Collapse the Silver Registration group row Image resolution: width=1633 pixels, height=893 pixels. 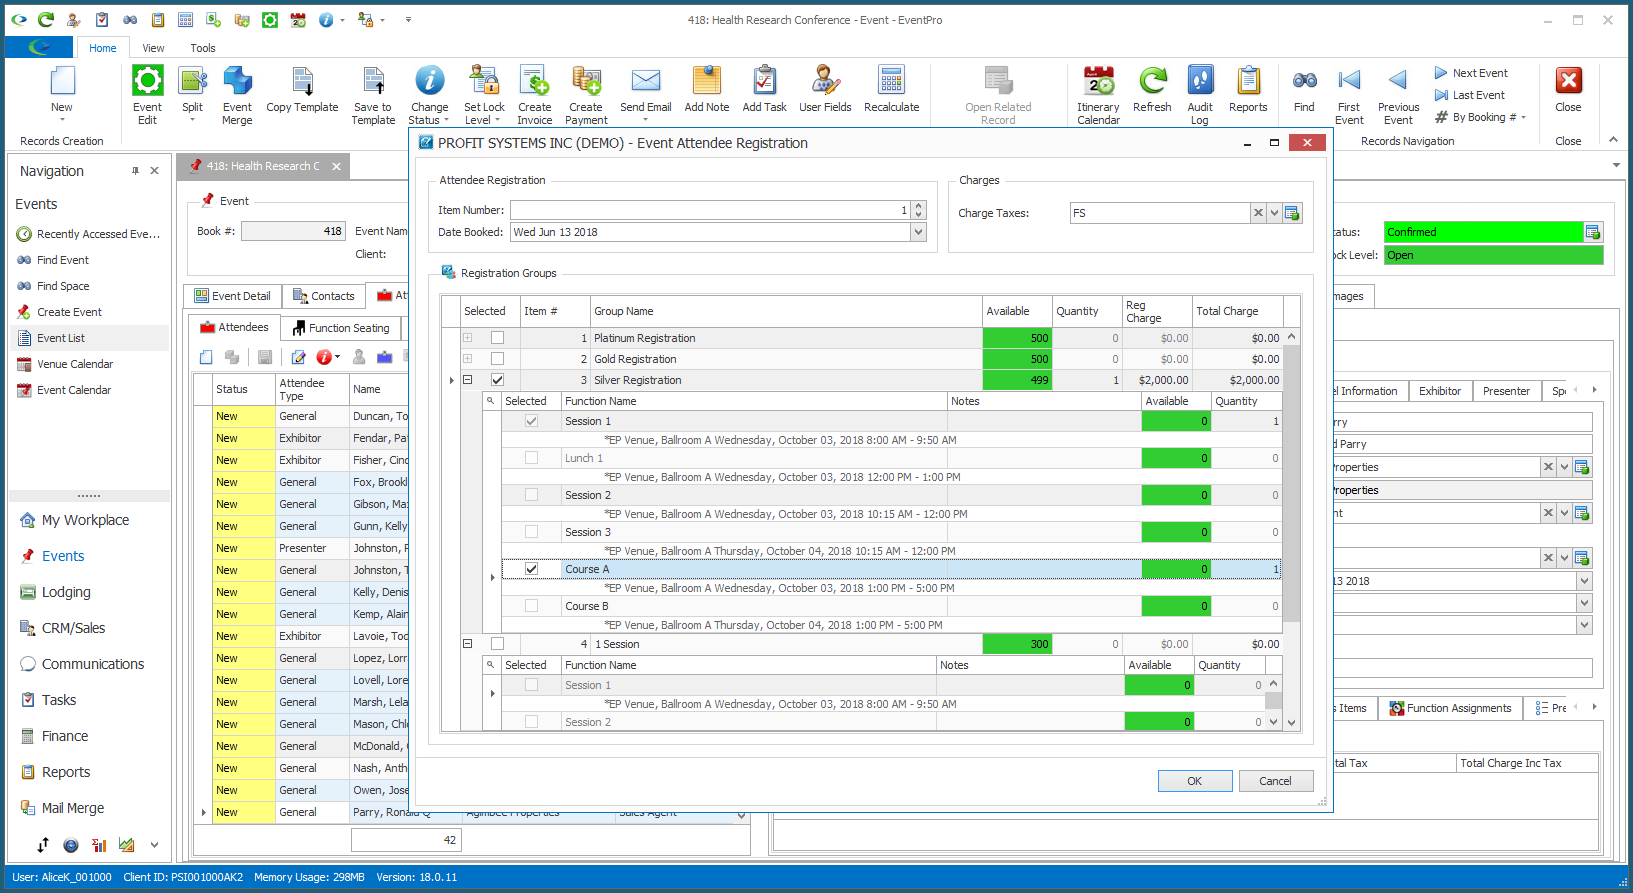467,380
